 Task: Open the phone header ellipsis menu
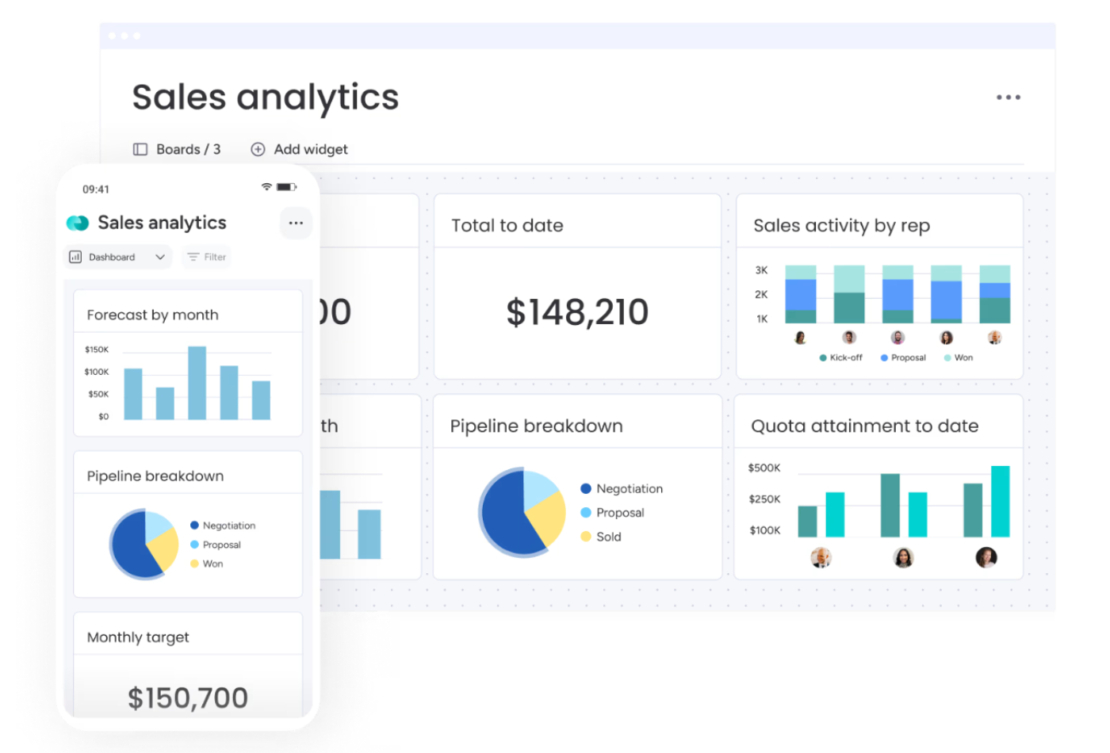point(295,223)
